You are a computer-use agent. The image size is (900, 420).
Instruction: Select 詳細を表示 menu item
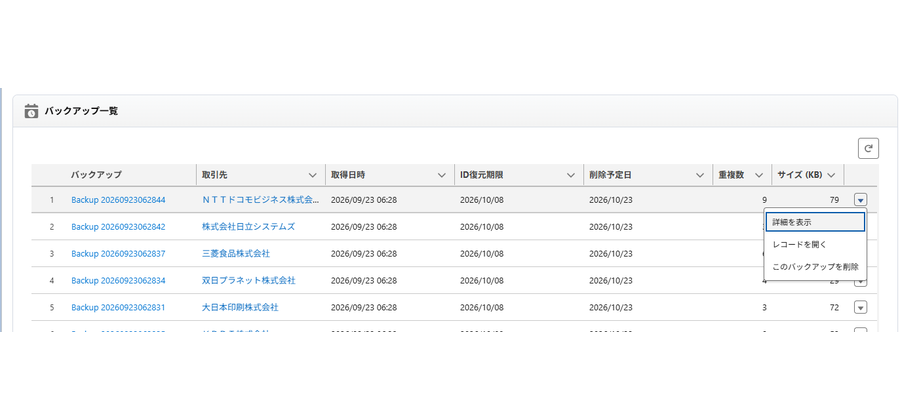pyautogui.click(x=815, y=222)
